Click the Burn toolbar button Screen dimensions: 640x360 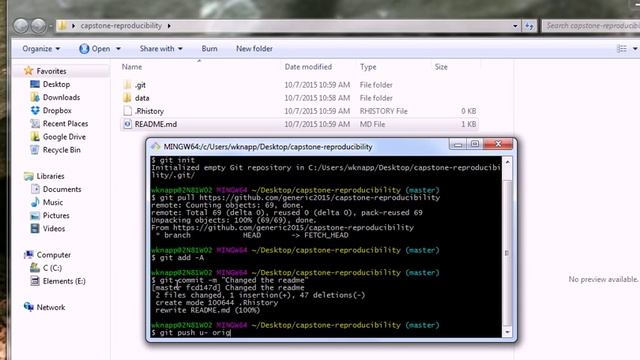pyautogui.click(x=209, y=49)
